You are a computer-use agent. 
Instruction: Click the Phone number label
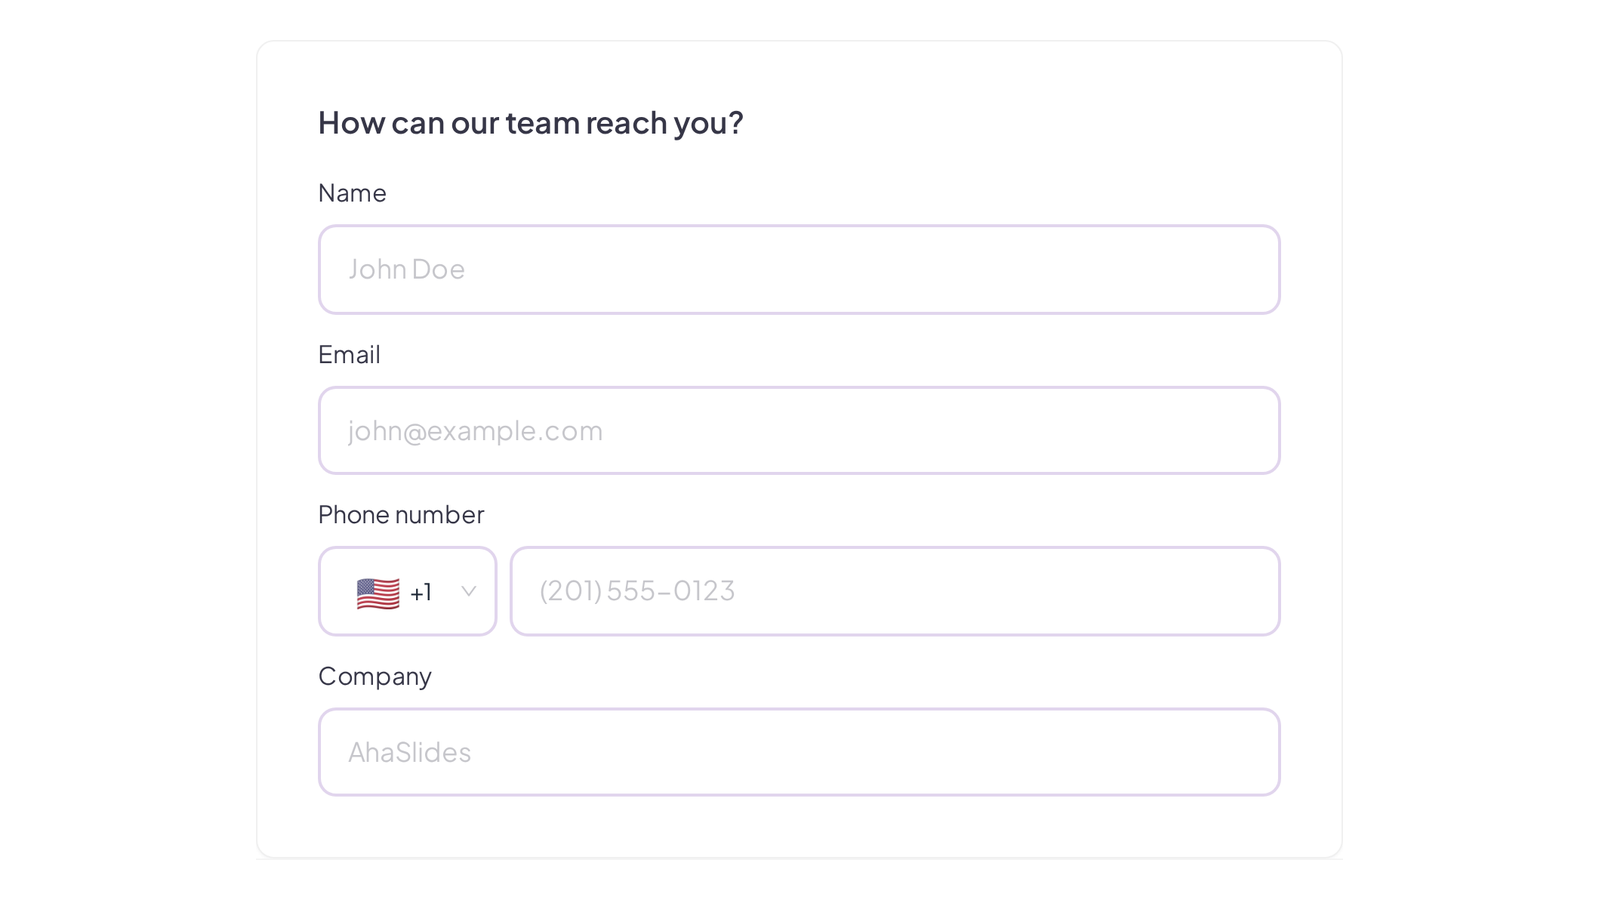click(401, 515)
